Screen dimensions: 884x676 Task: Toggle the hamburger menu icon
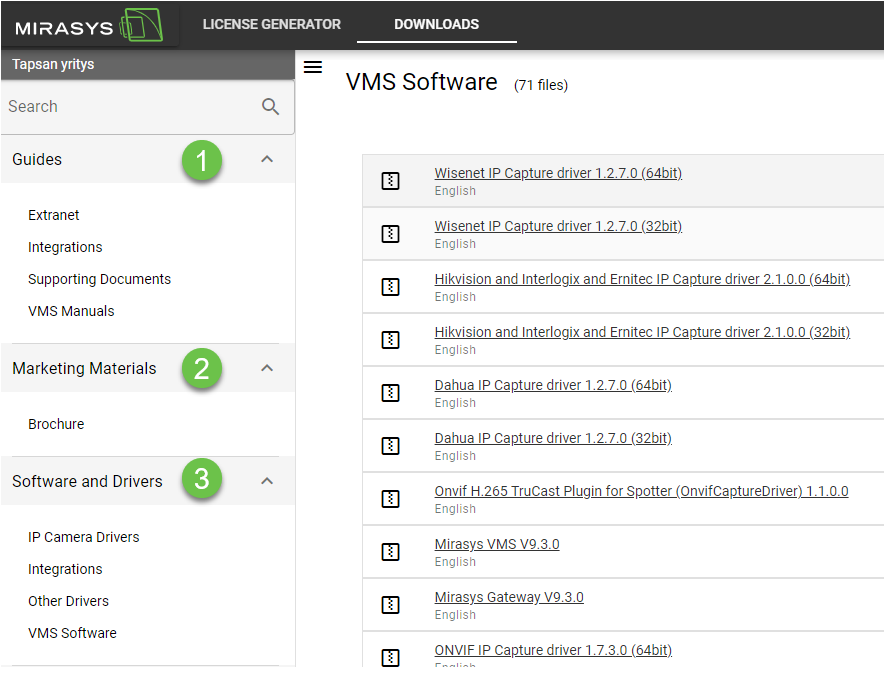point(313,67)
